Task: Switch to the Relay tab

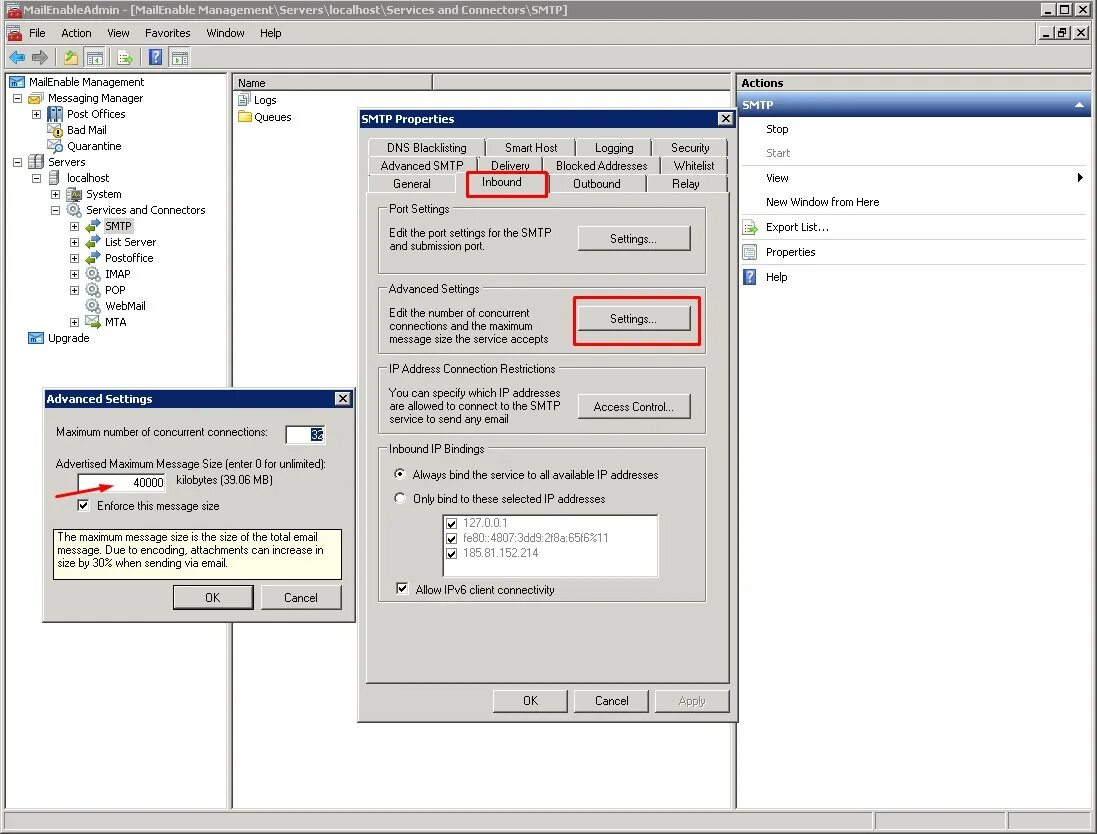Action: tap(686, 184)
